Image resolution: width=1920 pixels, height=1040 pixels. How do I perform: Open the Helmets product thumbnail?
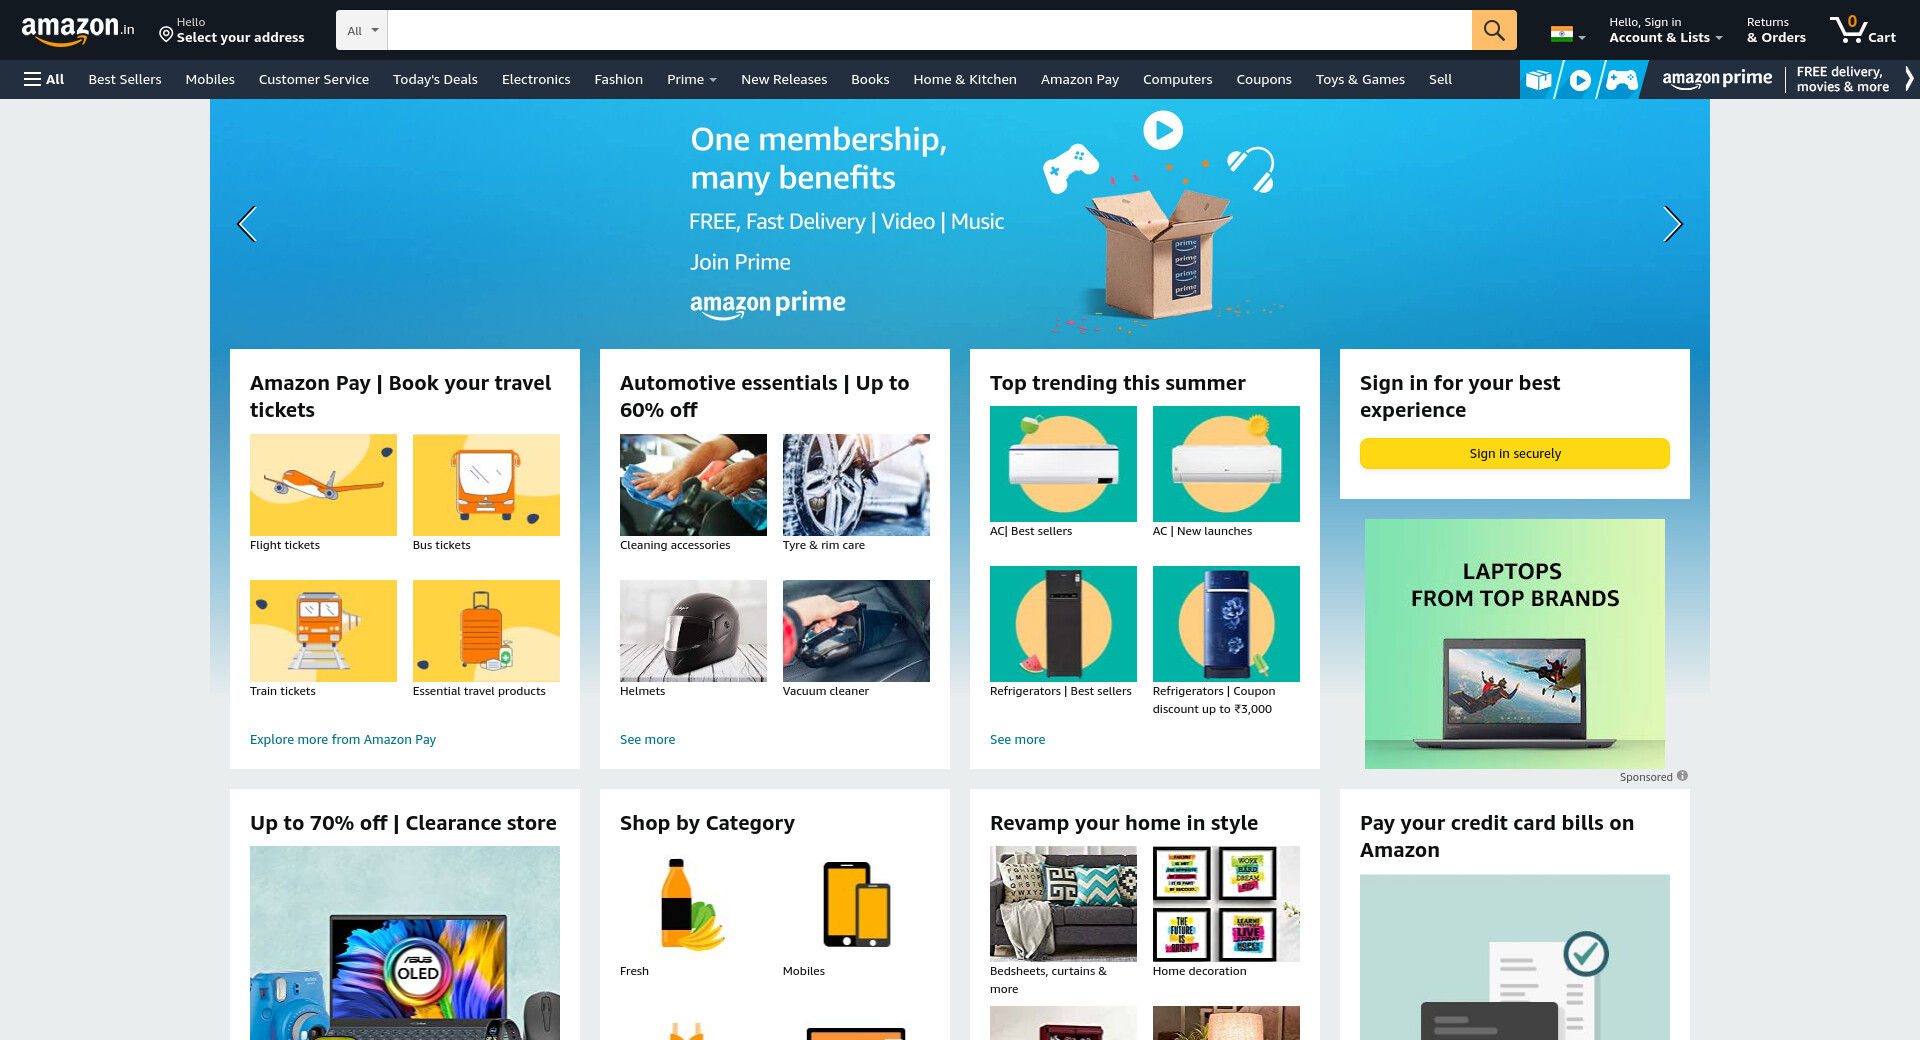pyautogui.click(x=693, y=631)
